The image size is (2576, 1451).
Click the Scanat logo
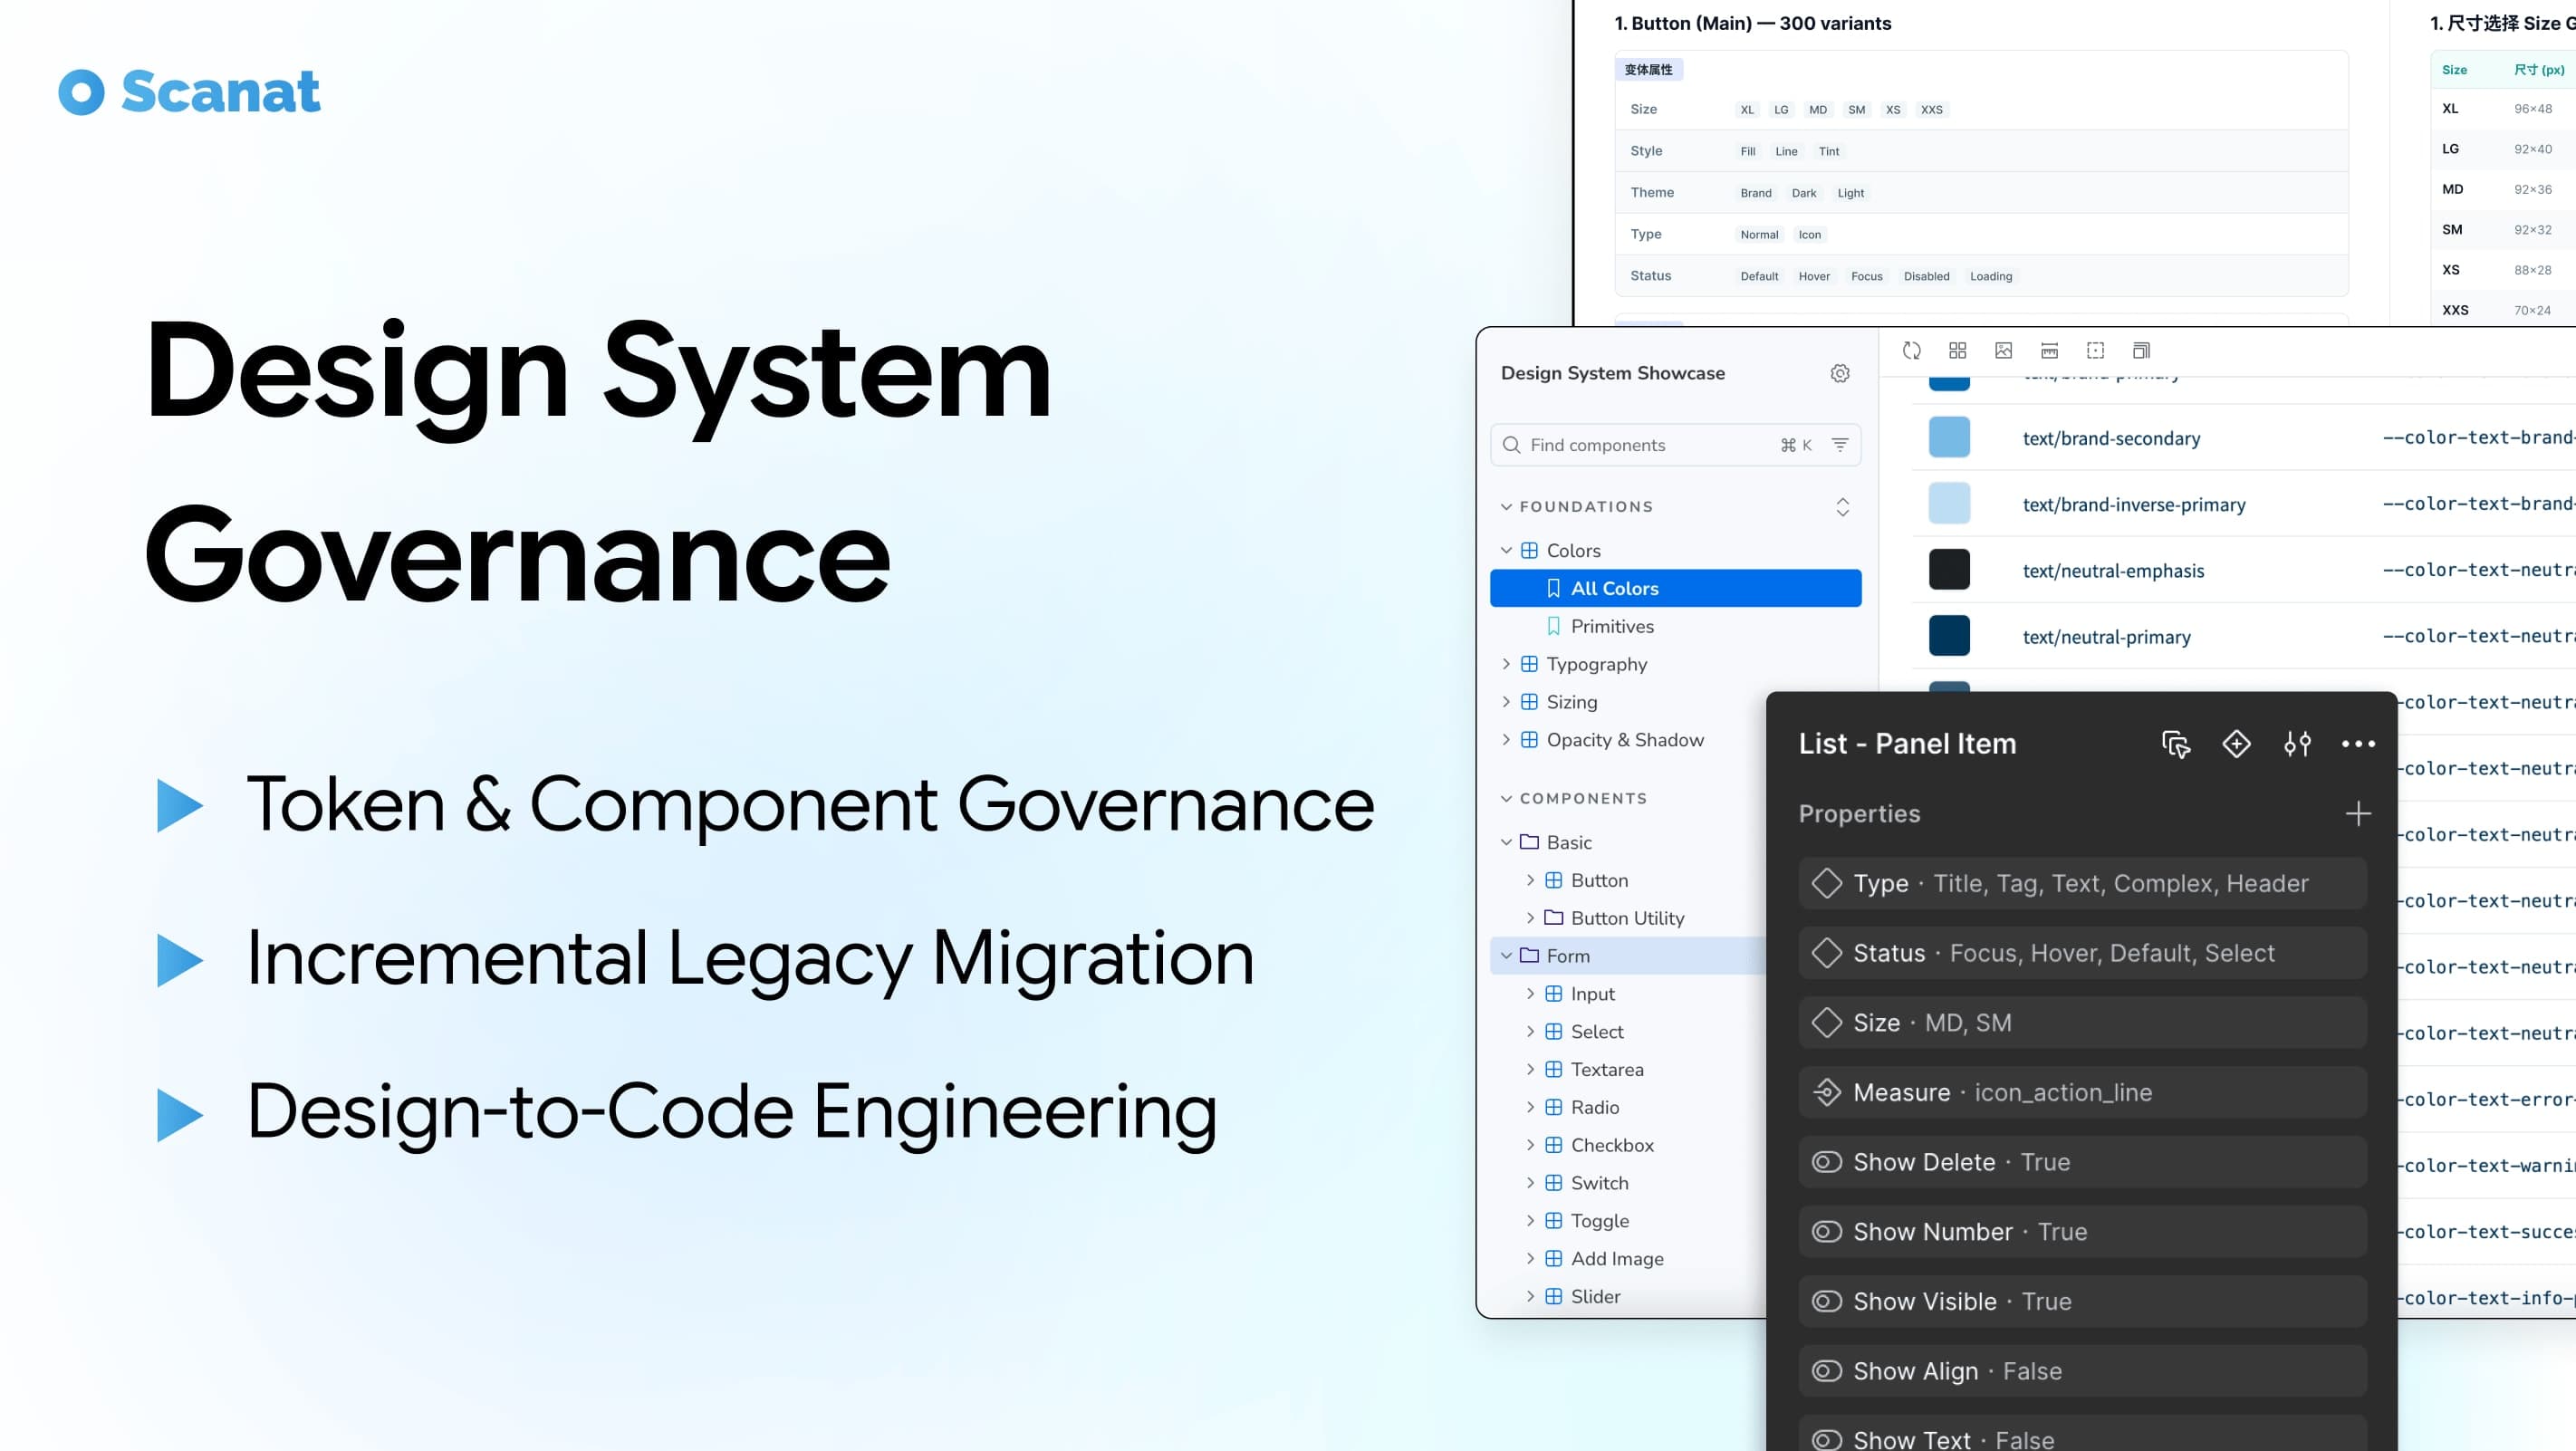click(190, 92)
